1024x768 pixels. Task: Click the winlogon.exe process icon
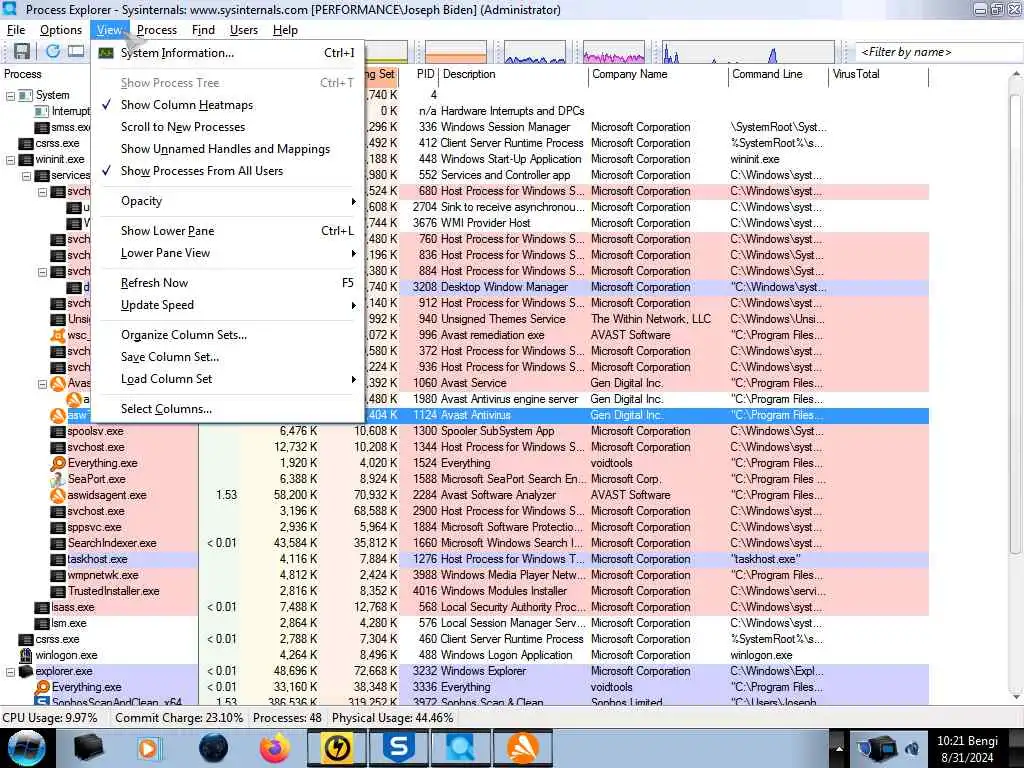pos(26,655)
